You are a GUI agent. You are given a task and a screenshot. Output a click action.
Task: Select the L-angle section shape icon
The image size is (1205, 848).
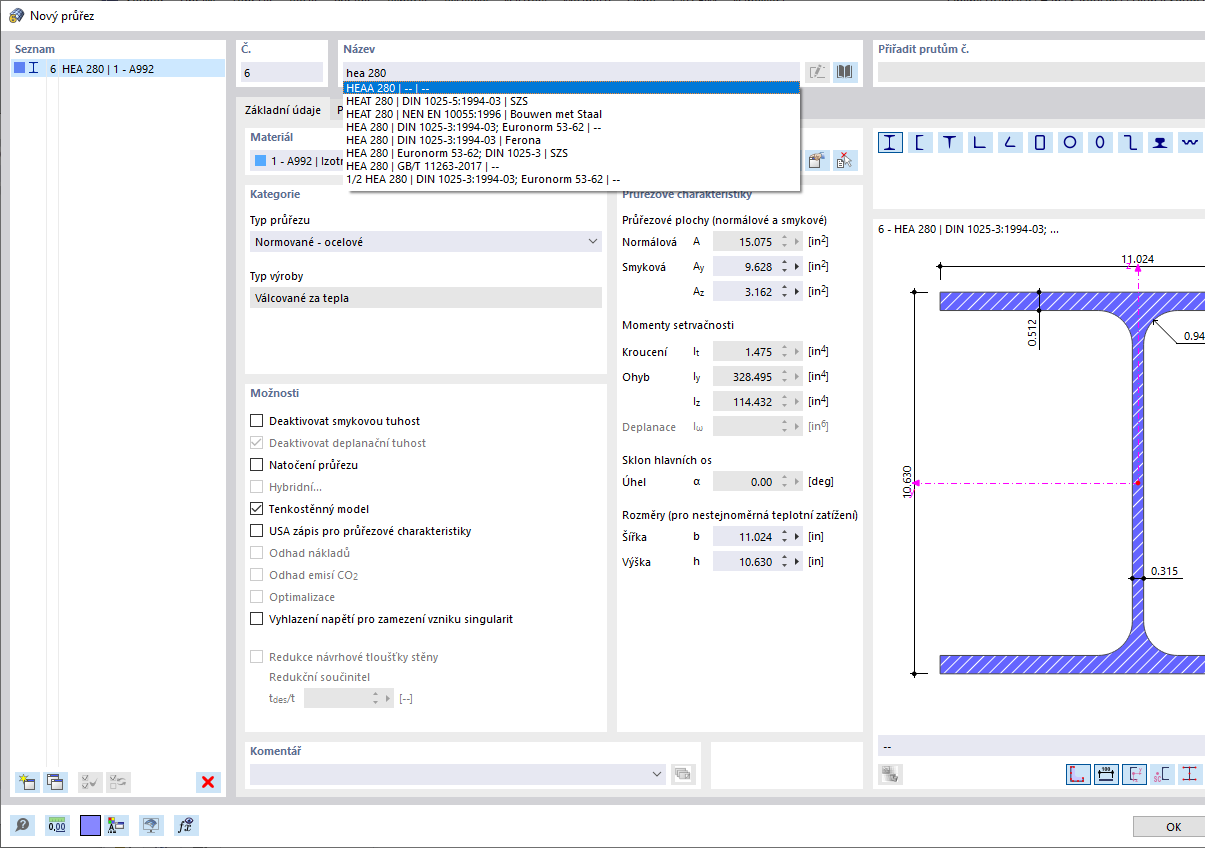980,142
